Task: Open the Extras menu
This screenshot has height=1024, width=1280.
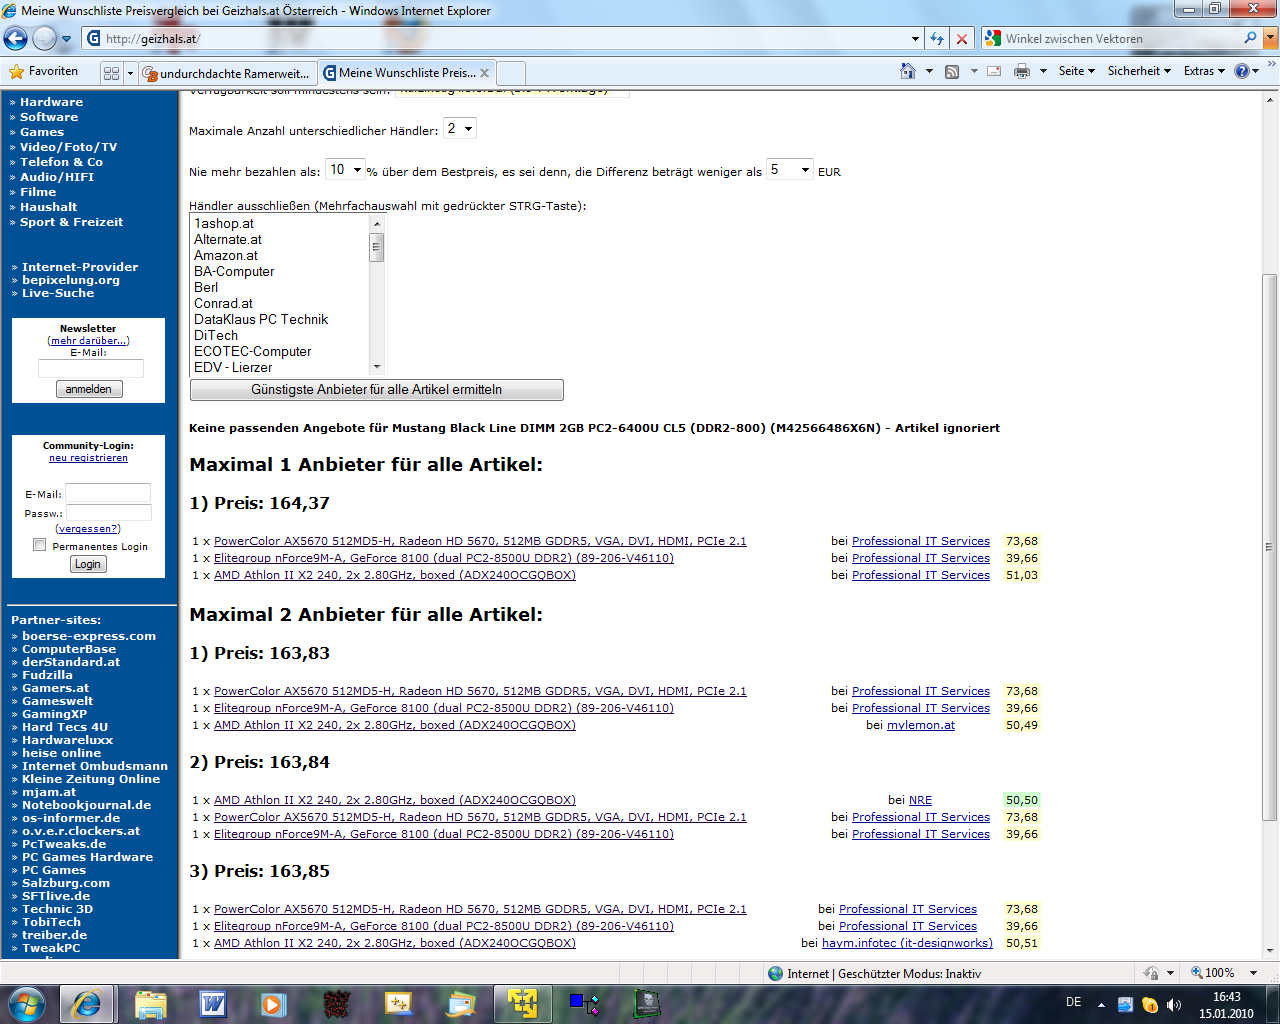Action: click(1204, 71)
